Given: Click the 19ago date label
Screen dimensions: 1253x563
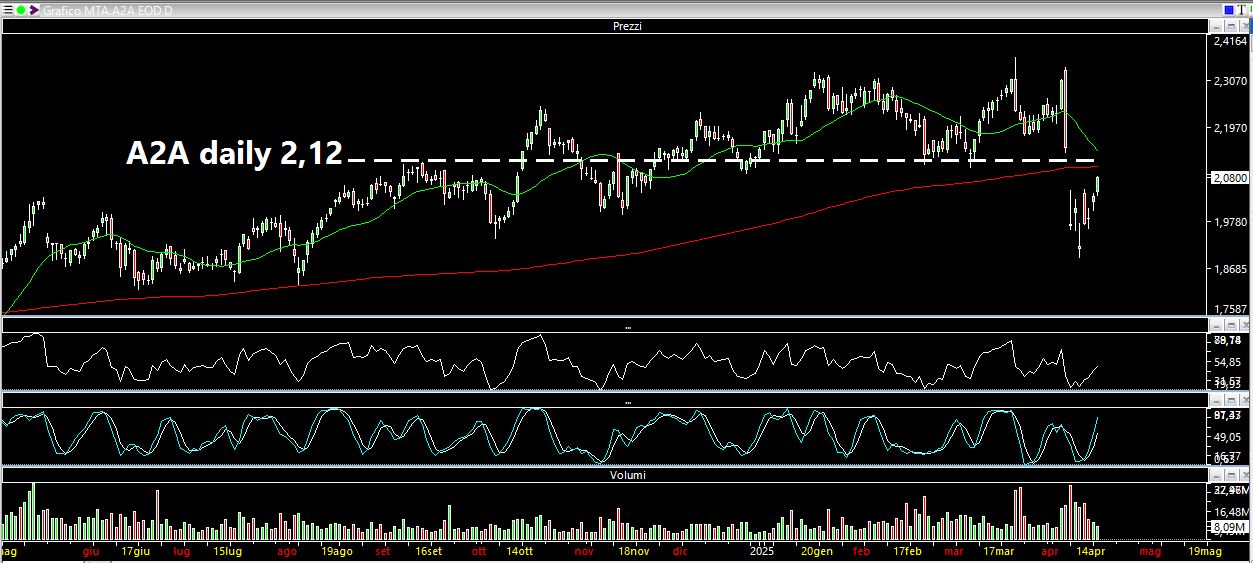Looking at the screenshot, I should point(336,551).
